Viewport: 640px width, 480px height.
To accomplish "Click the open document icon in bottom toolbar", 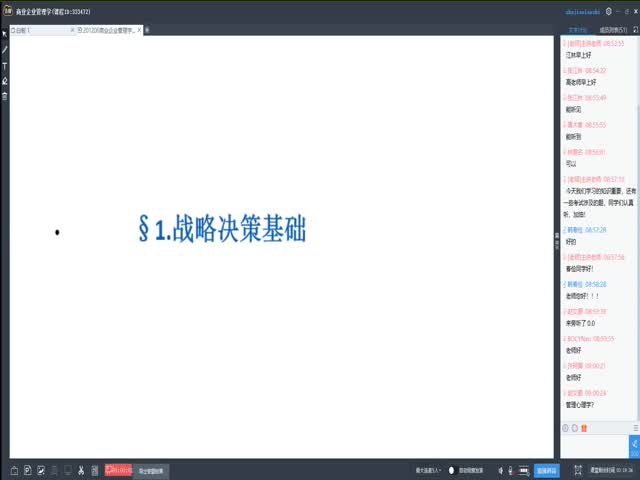I will coord(28,470).
